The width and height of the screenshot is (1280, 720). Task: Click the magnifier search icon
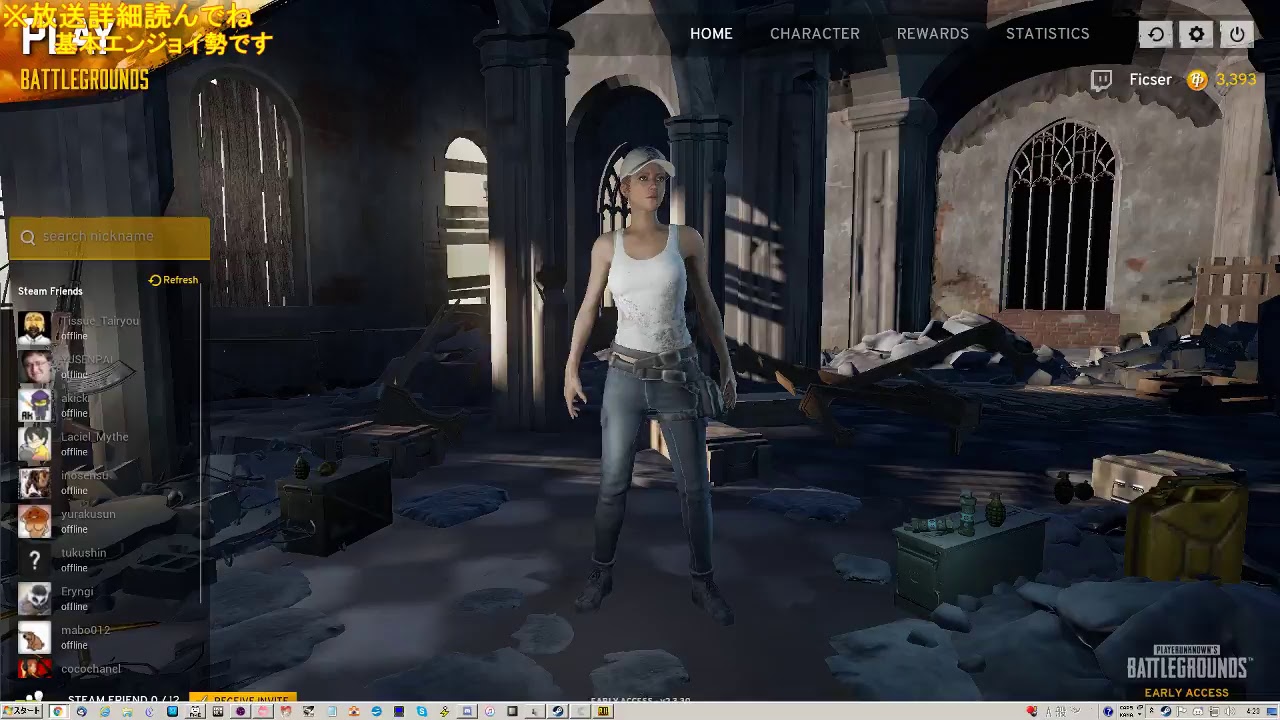[27, 237]
